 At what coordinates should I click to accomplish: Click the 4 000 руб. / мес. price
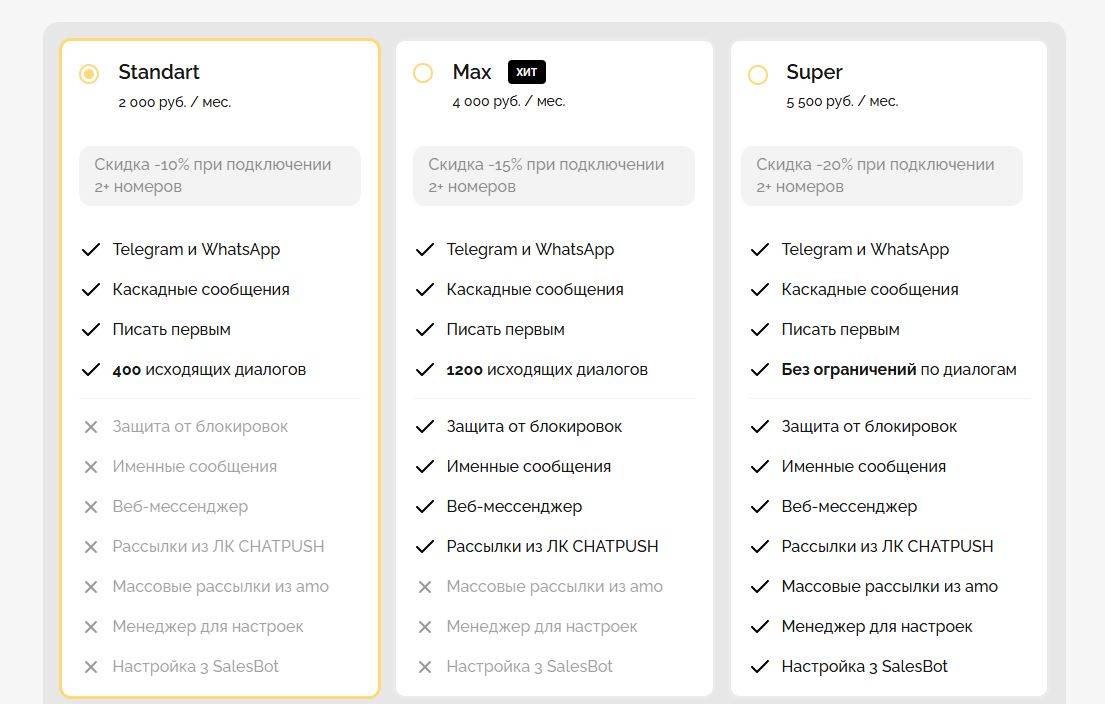tap(508, 101)
